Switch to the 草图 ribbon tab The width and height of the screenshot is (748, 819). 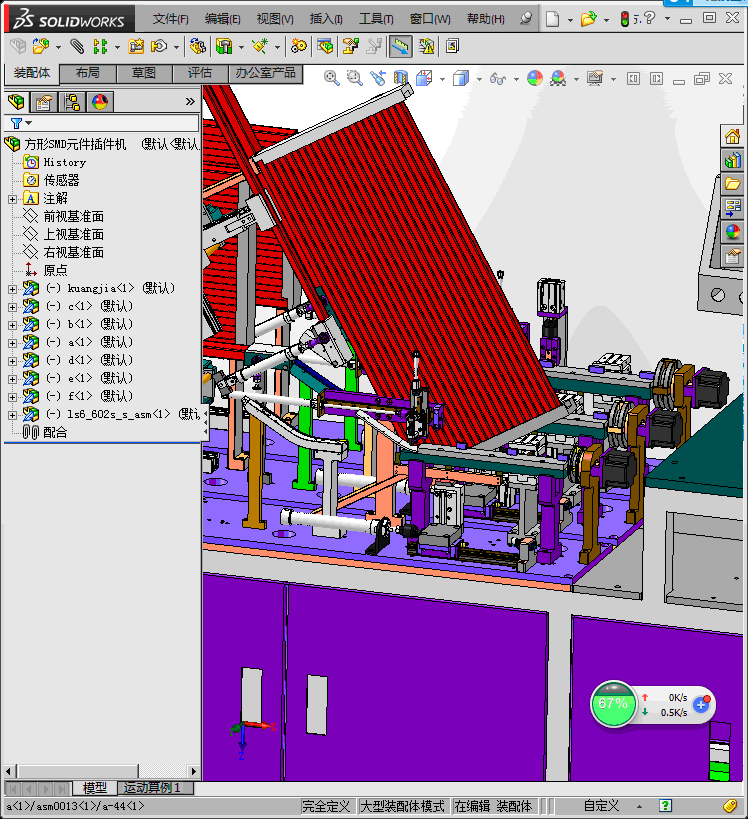click(x=144, y=73)
